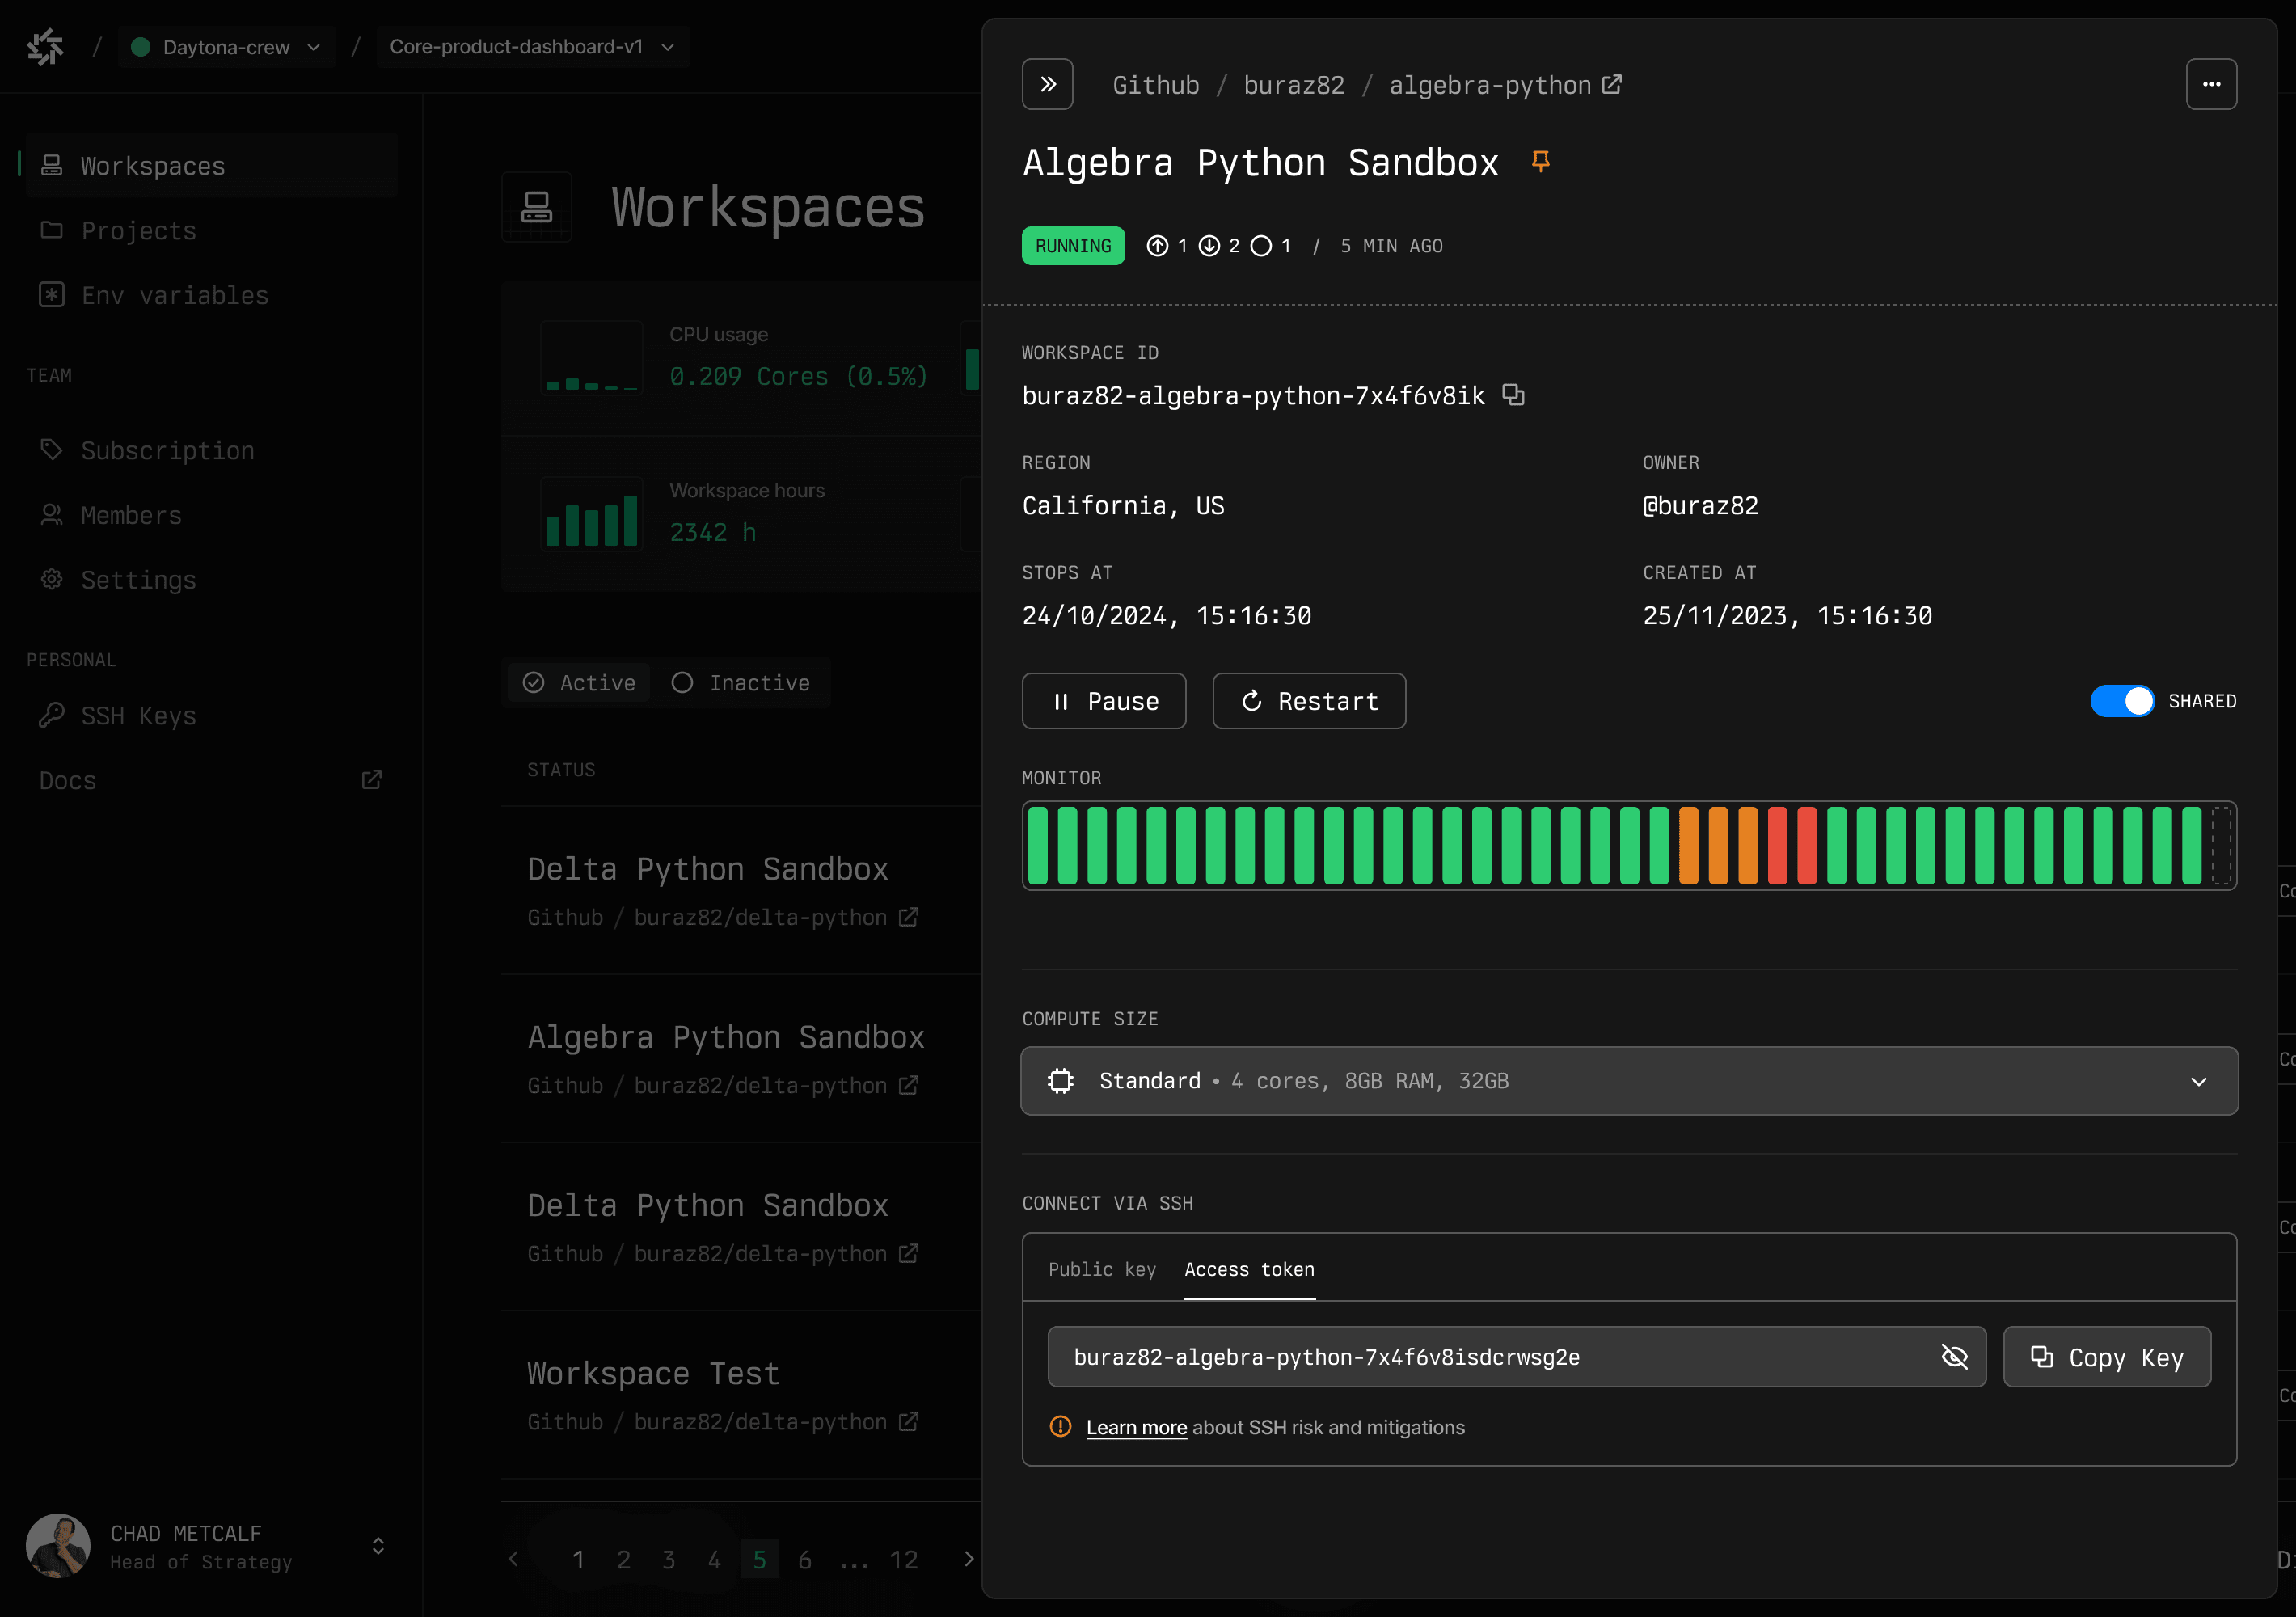Open the three-dots more options menu
2296x1617 pixels.
pos(2210,84)
